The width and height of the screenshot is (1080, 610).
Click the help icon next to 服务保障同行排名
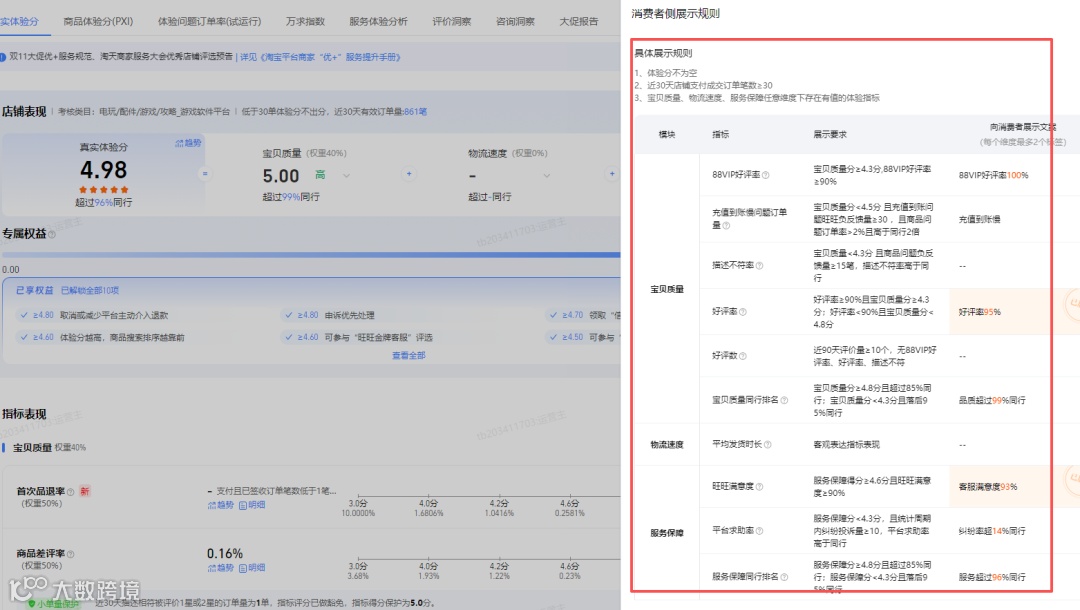(x=784, y=577)
